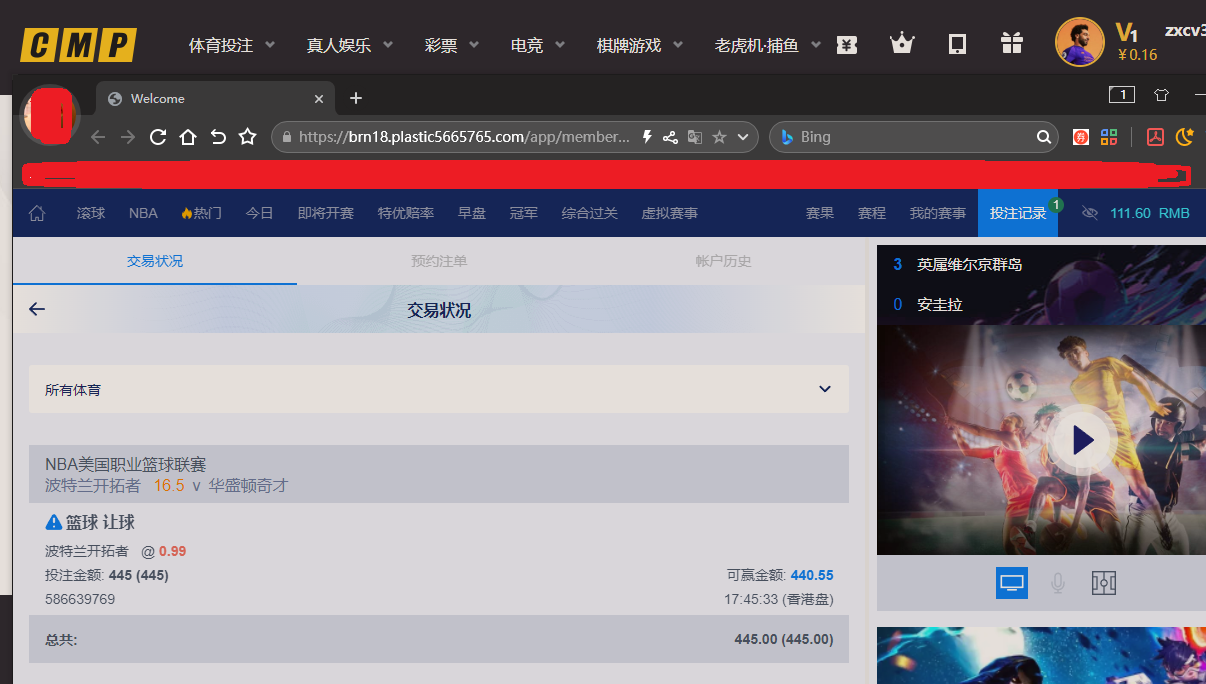
Task: Select the TV live stream view icon
Action: 1011,583
